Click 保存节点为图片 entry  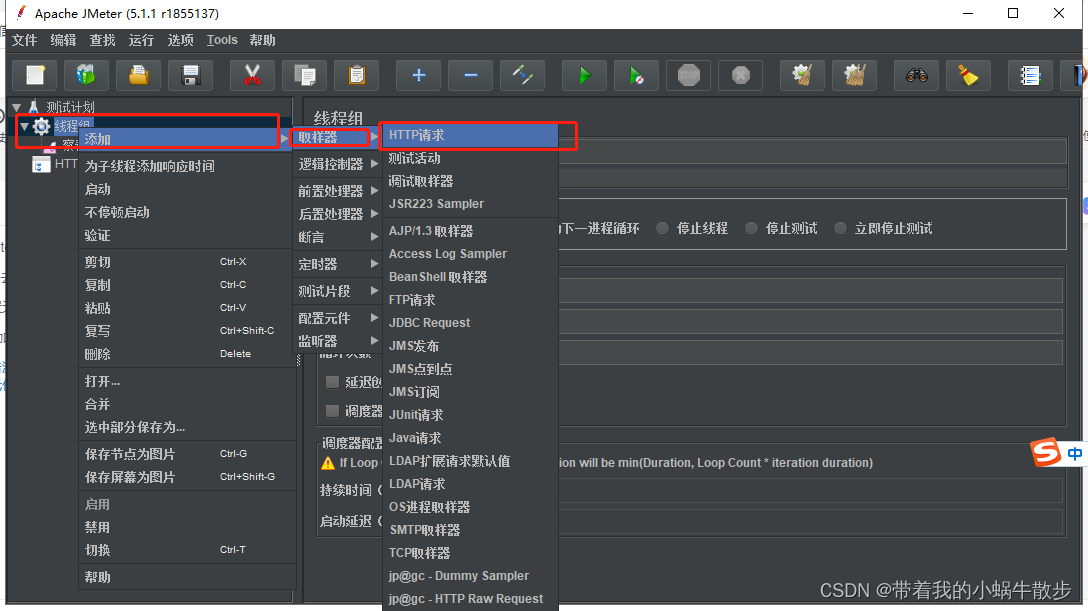tap(187, 454)
